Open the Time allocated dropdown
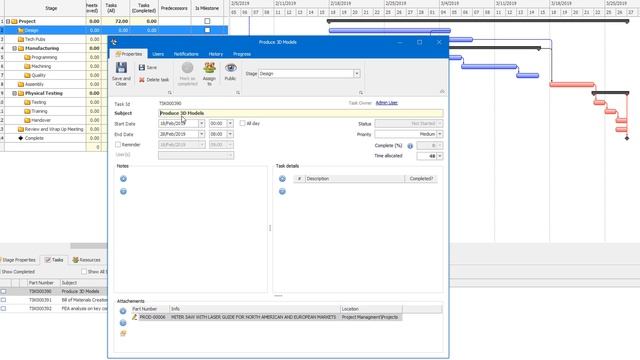The image size is (640, 360). (440, 156)
